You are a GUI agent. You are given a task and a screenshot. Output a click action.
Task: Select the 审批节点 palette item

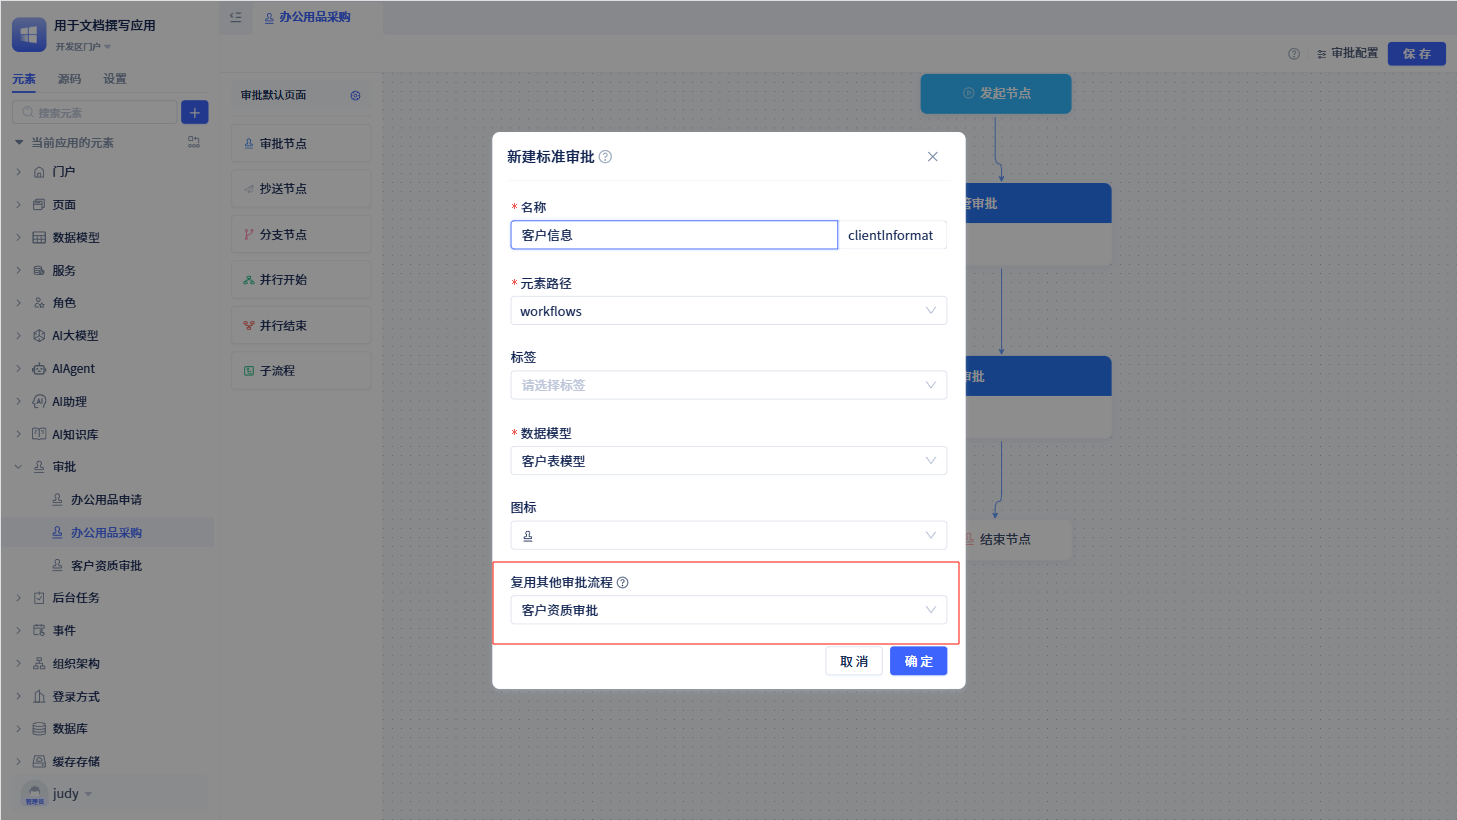[301, 143]
